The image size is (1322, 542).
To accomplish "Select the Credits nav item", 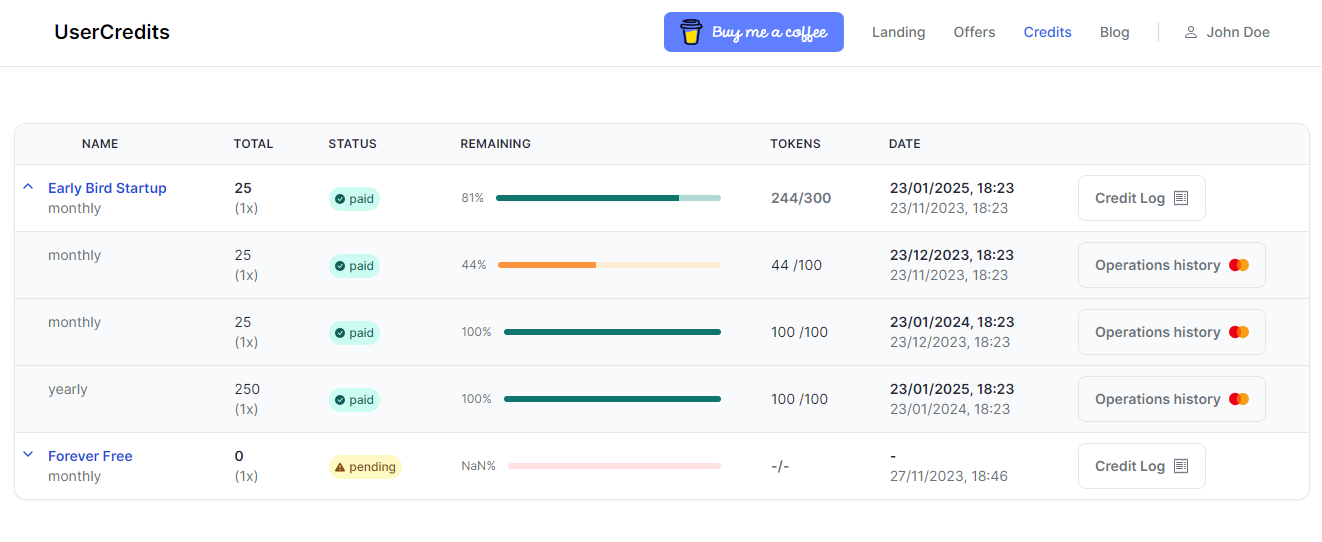I will [1047, 32].
